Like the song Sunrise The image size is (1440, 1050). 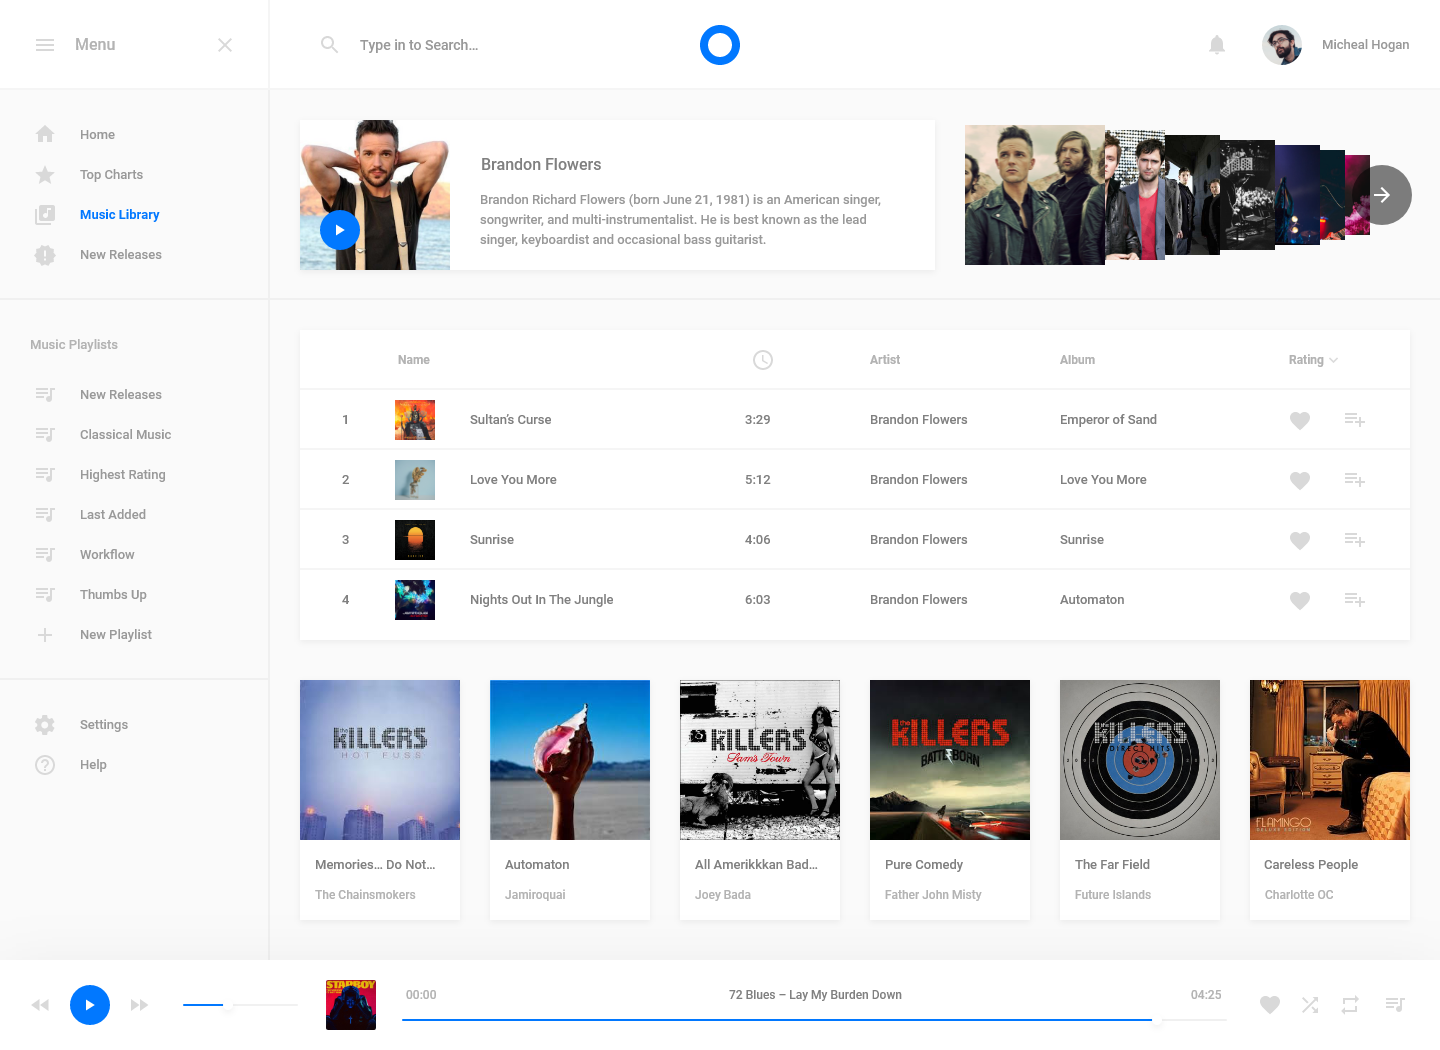point(1300,541)
